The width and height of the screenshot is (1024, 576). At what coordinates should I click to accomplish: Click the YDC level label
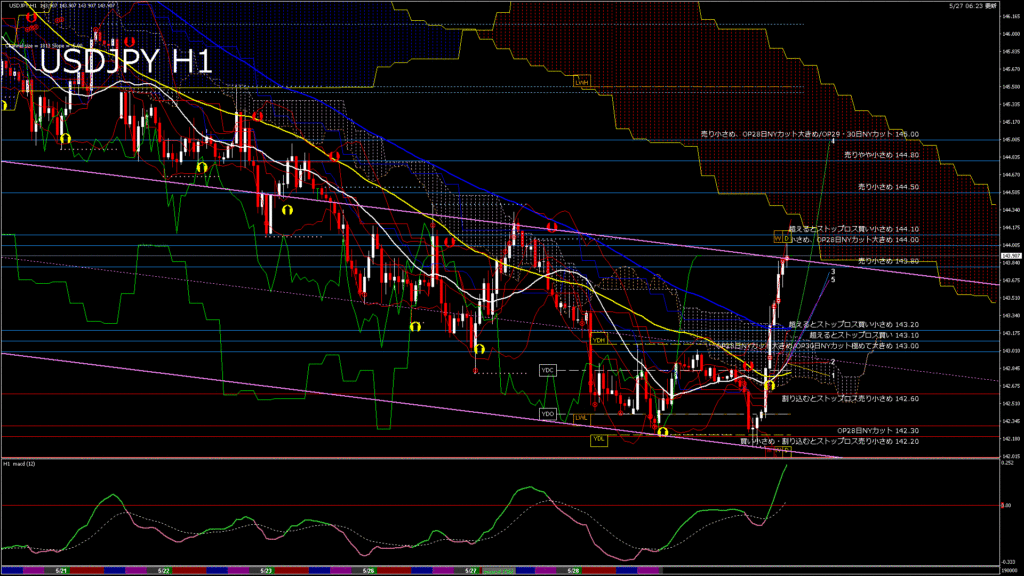pos(547,370)
